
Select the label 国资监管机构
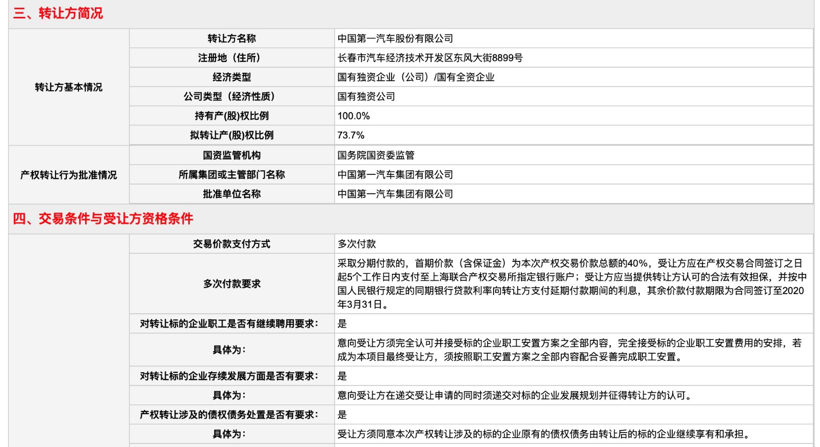(x=232, y=155)
